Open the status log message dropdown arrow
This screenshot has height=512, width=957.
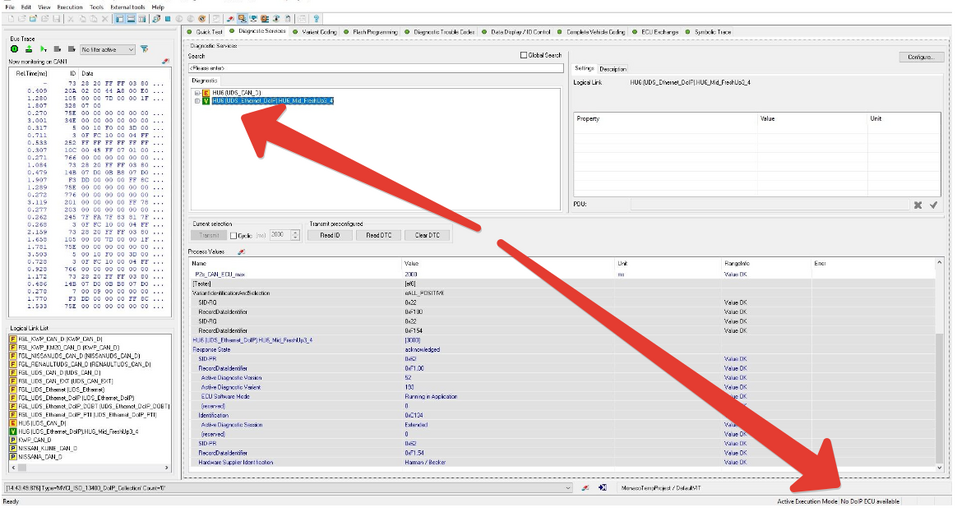tap(568, 488)
